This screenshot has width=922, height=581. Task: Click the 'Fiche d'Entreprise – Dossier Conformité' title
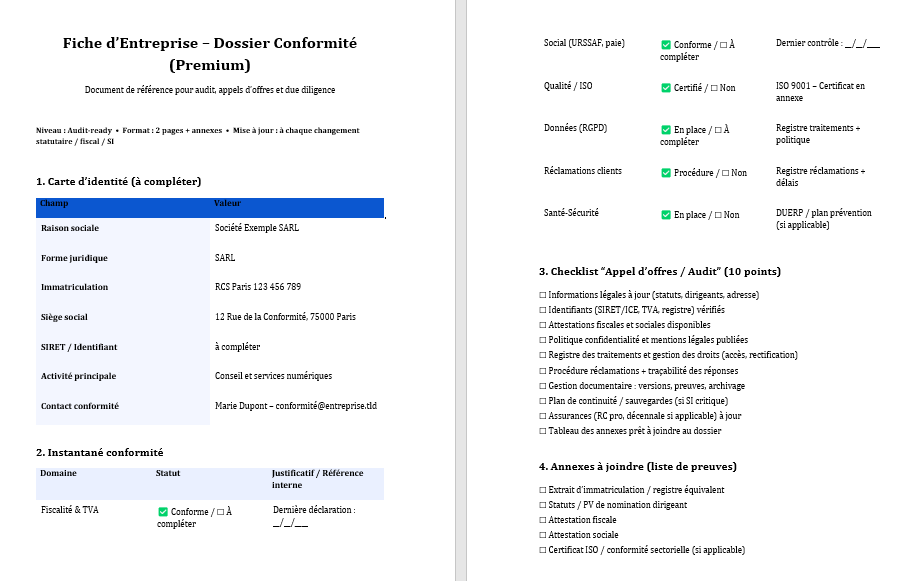(x=210, y=44)
